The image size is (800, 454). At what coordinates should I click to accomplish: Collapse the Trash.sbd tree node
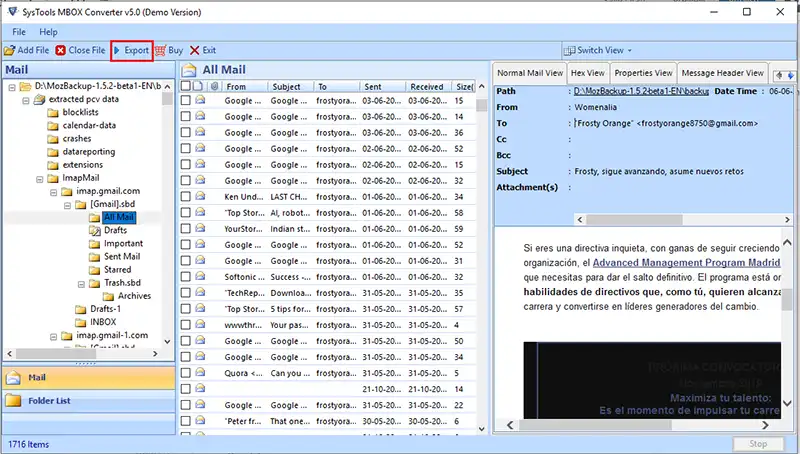pos(81,284)
